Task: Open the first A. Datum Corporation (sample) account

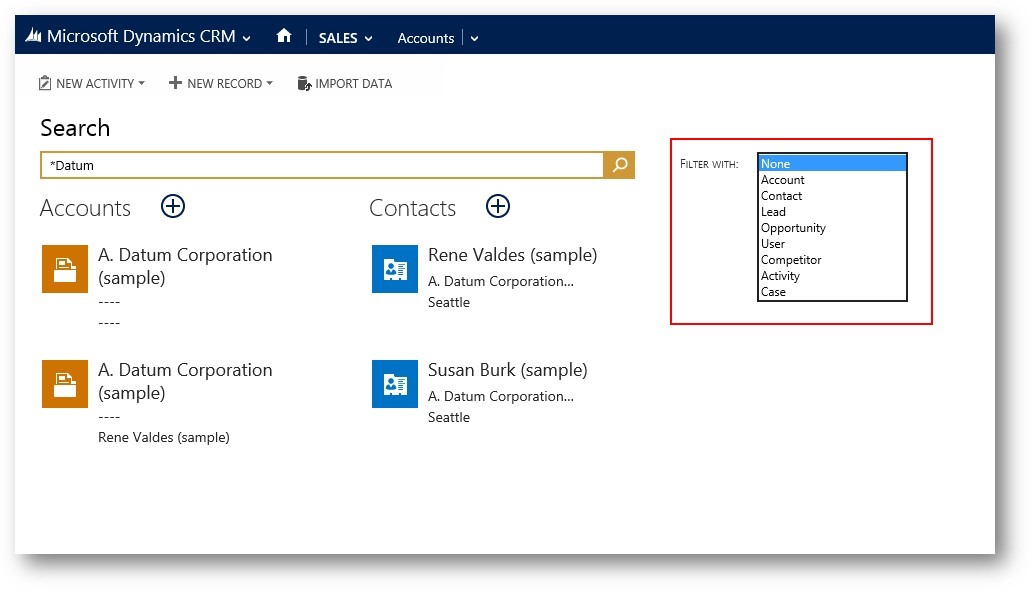Action: [x=185, y=266]
